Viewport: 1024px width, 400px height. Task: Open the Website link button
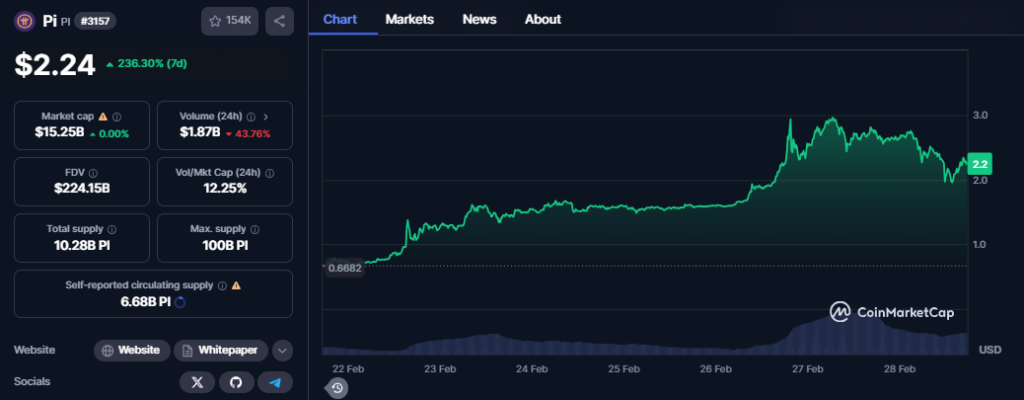pyautogui.click(x=132, y=350)
